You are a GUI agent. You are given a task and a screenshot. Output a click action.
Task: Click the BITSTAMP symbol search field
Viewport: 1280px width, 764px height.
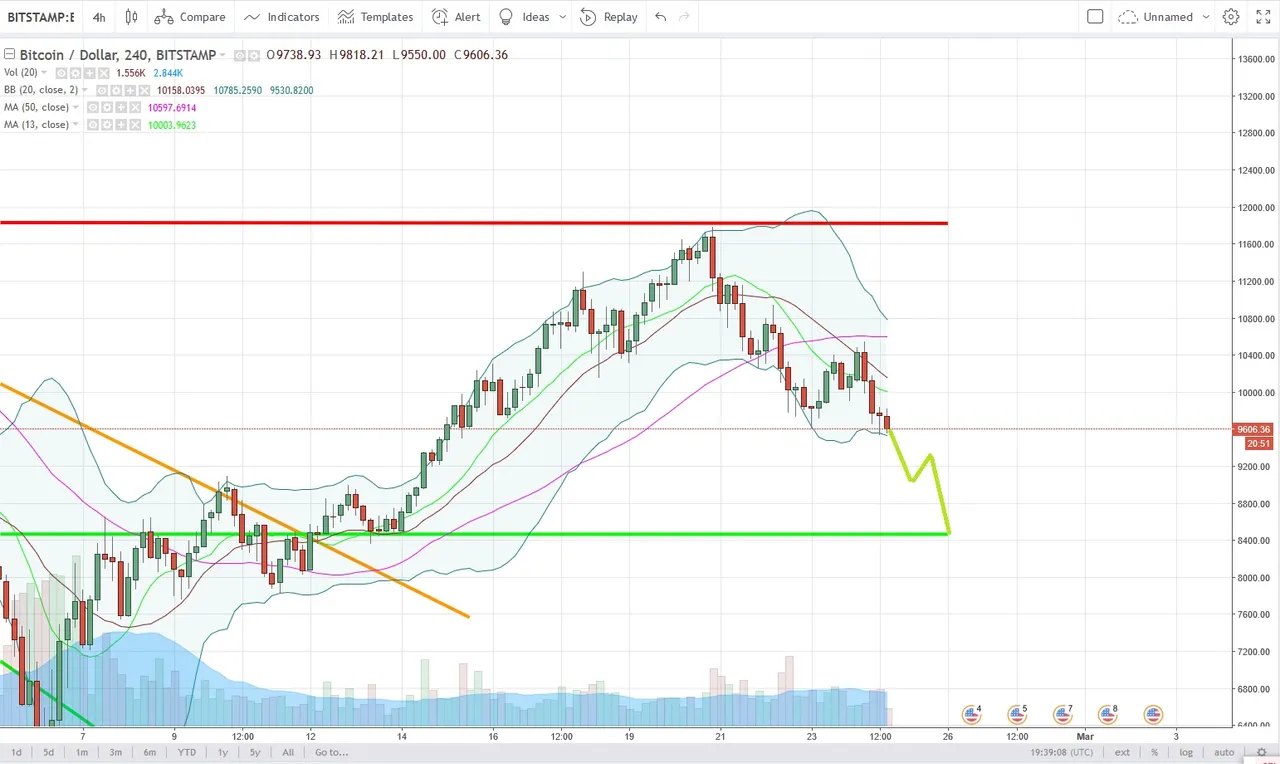tap(41, 17)
